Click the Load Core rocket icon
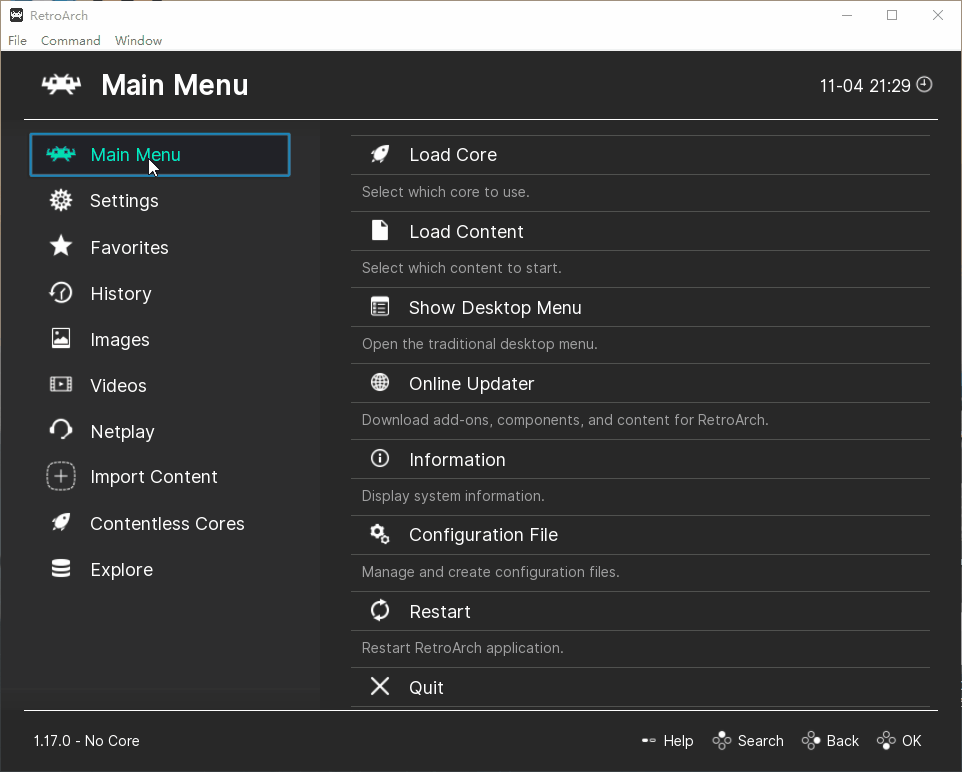The image size is (962, 772). point(380,154)
